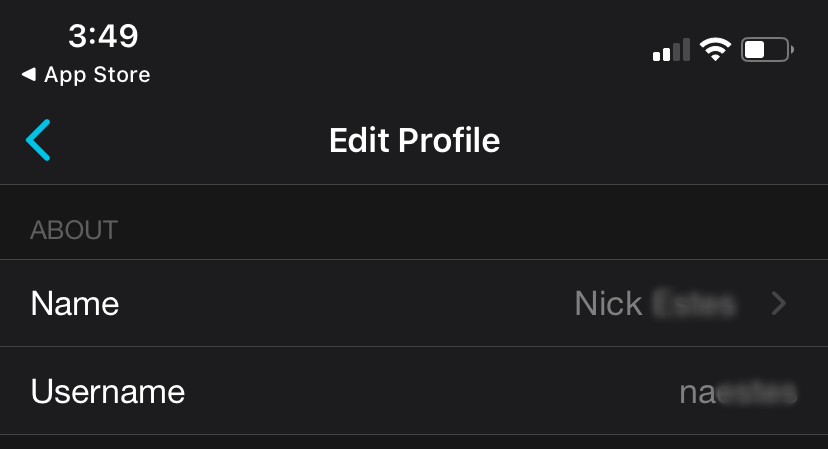The image size is (828, 449).
Task: Tap the ABOUT section header
Action: [74, 230]
